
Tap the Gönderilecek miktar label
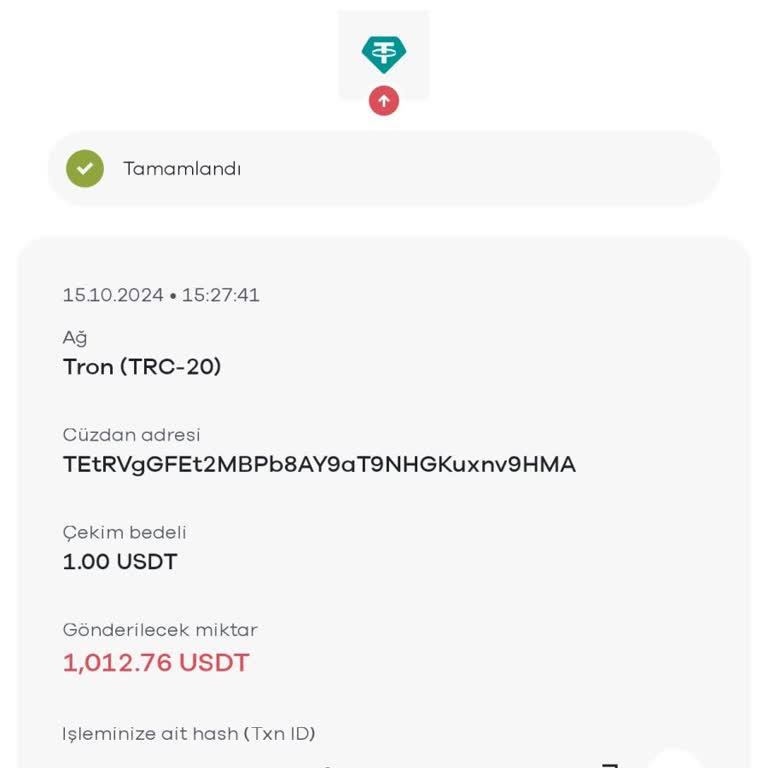[160, 630]
